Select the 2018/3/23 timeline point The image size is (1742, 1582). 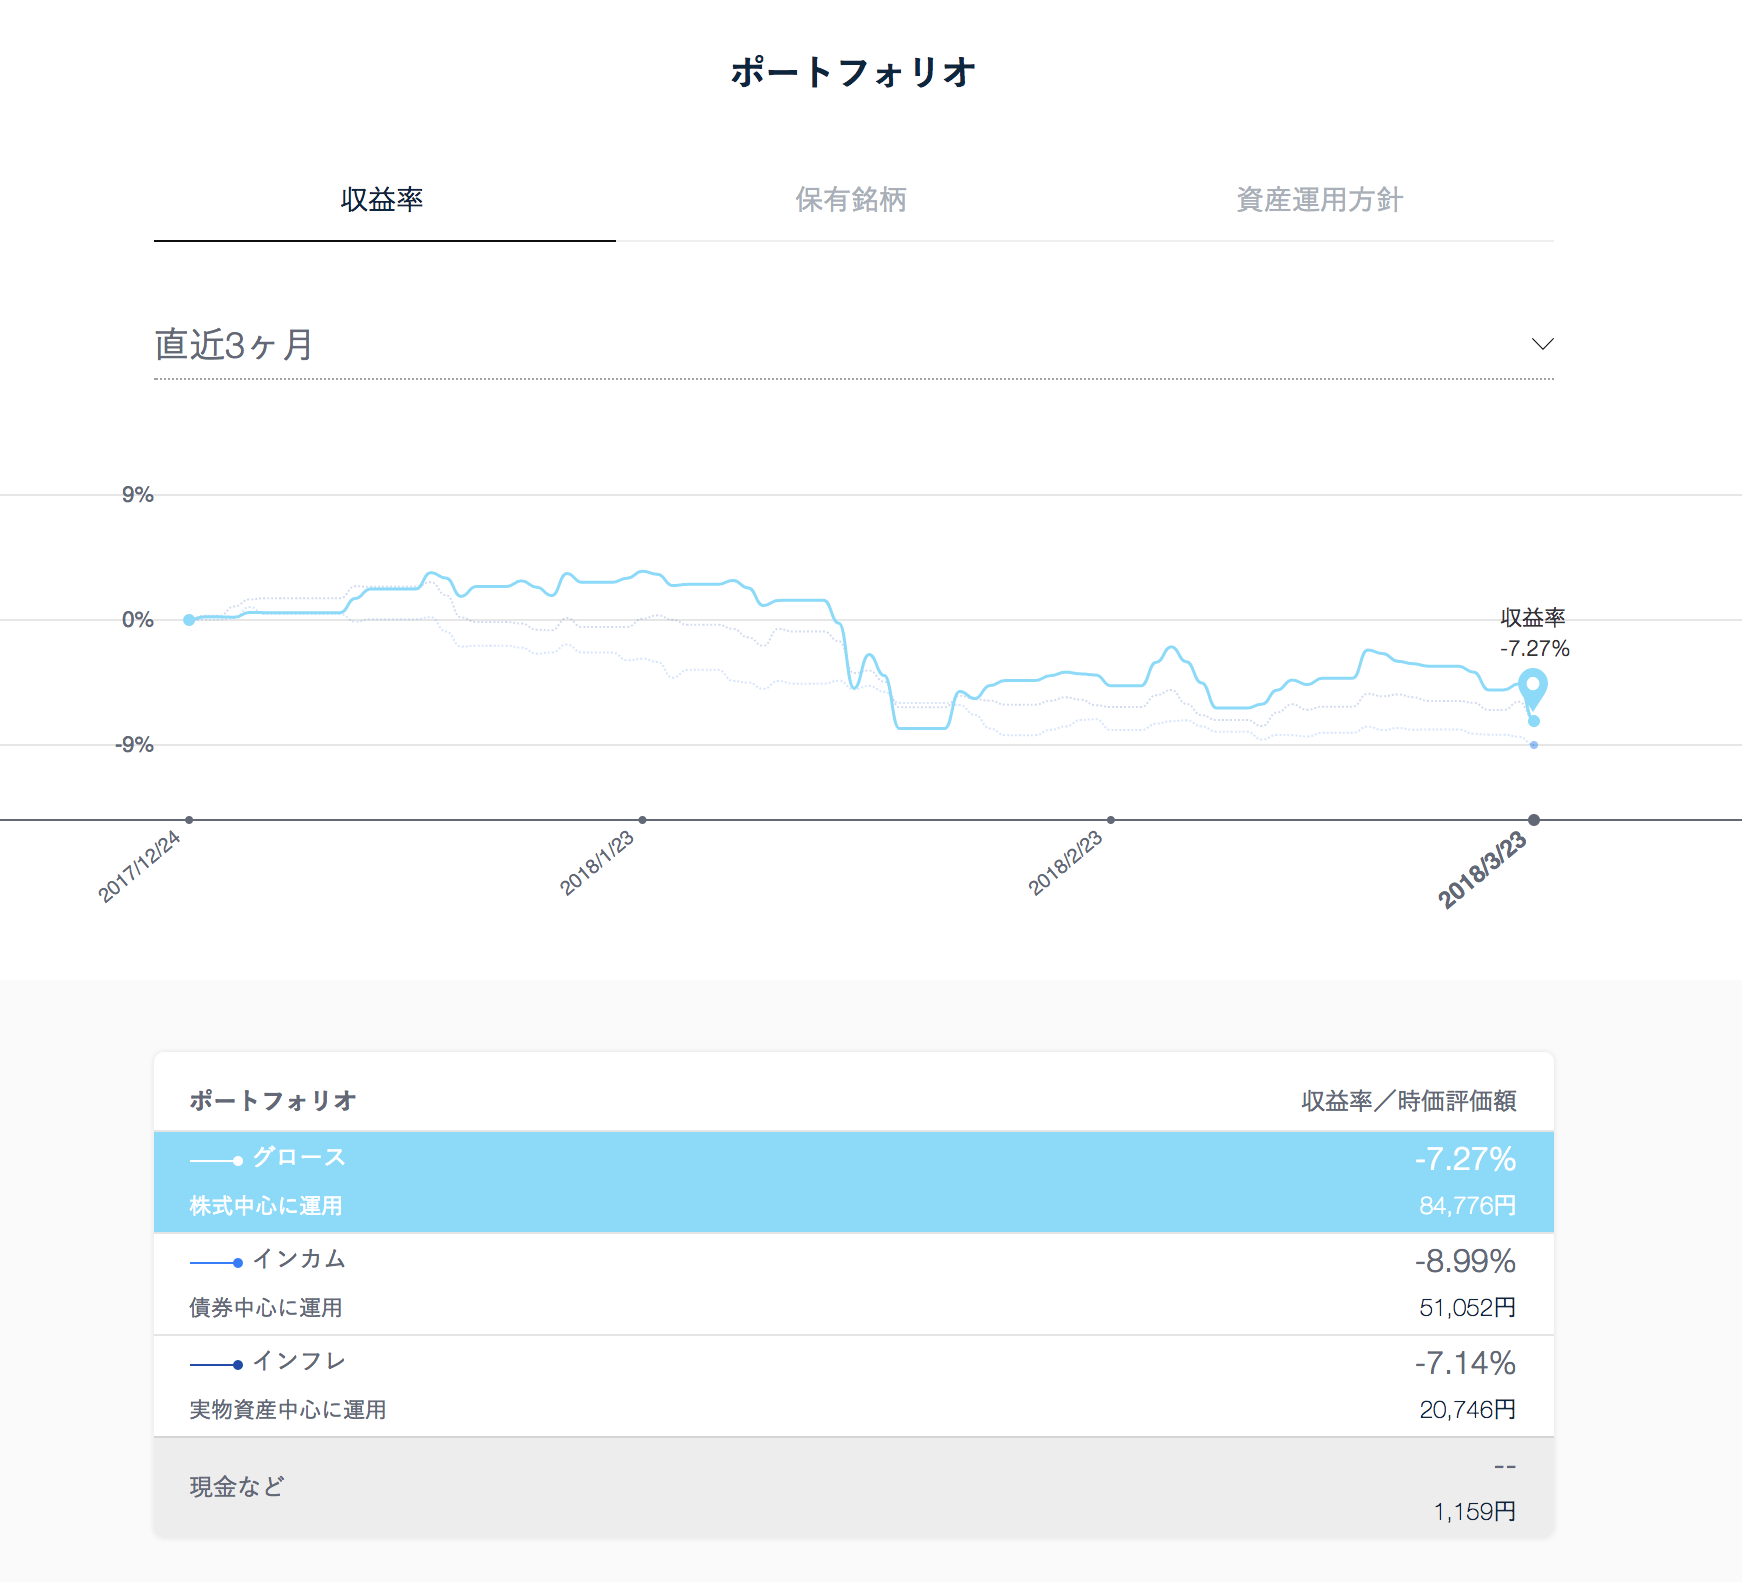[x=1534, y=820]
